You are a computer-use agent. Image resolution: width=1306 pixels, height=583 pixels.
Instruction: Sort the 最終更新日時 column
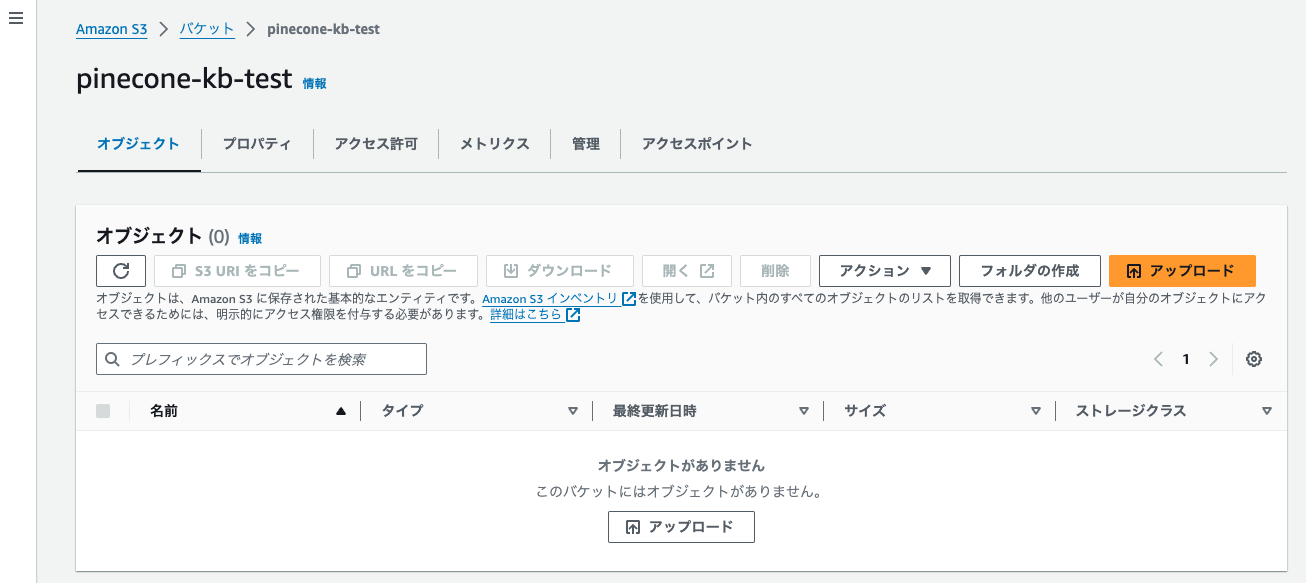(804, 411)
